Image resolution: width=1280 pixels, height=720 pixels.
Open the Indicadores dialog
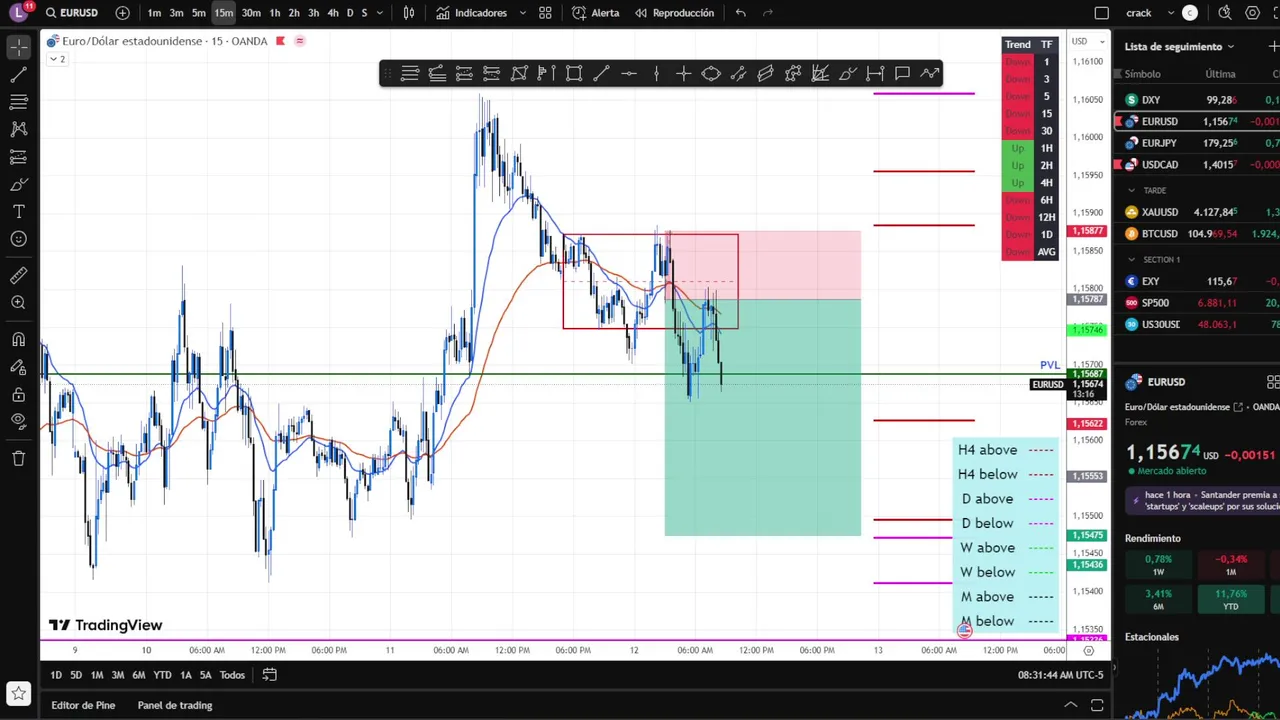point(472,13)
